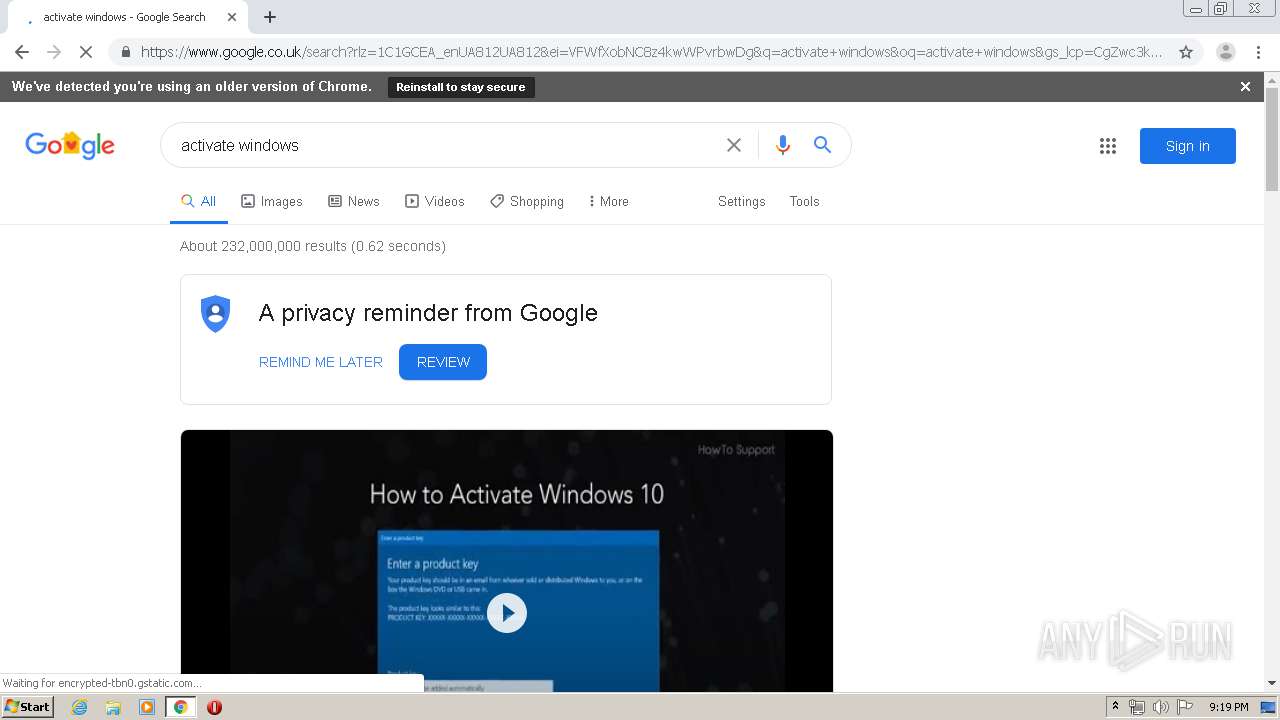Switch to the News tab

354,201
